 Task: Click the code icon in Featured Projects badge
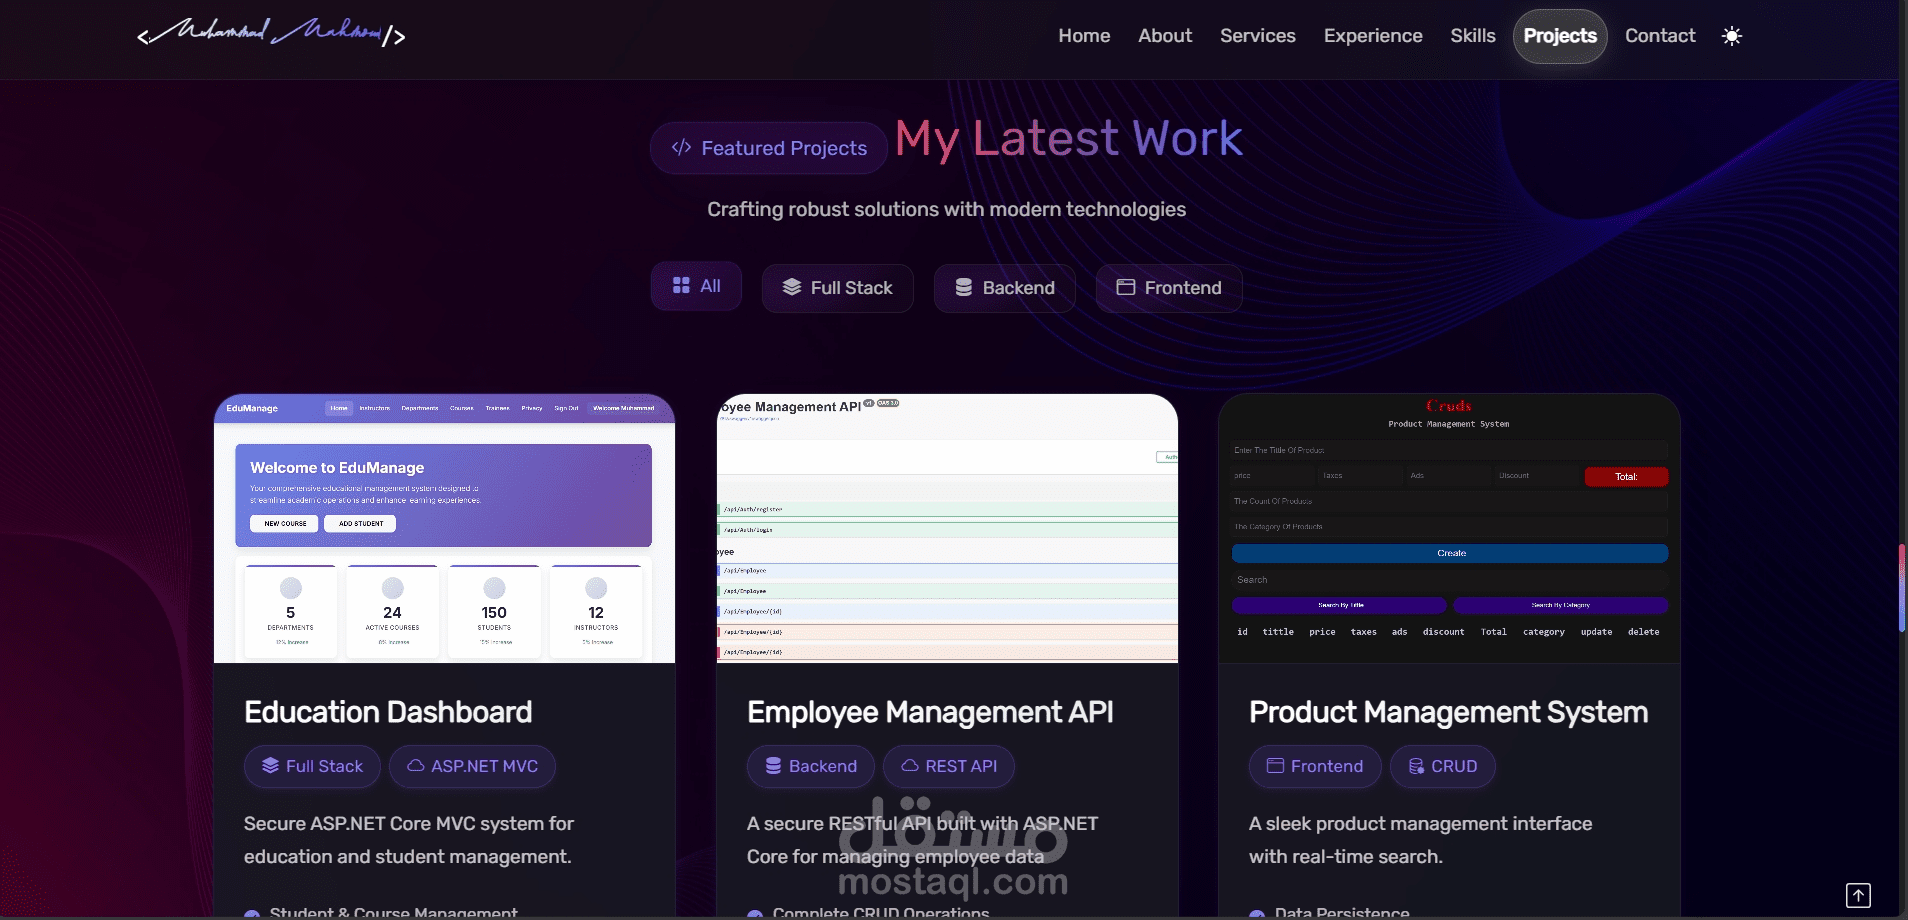tap(681, 148)
